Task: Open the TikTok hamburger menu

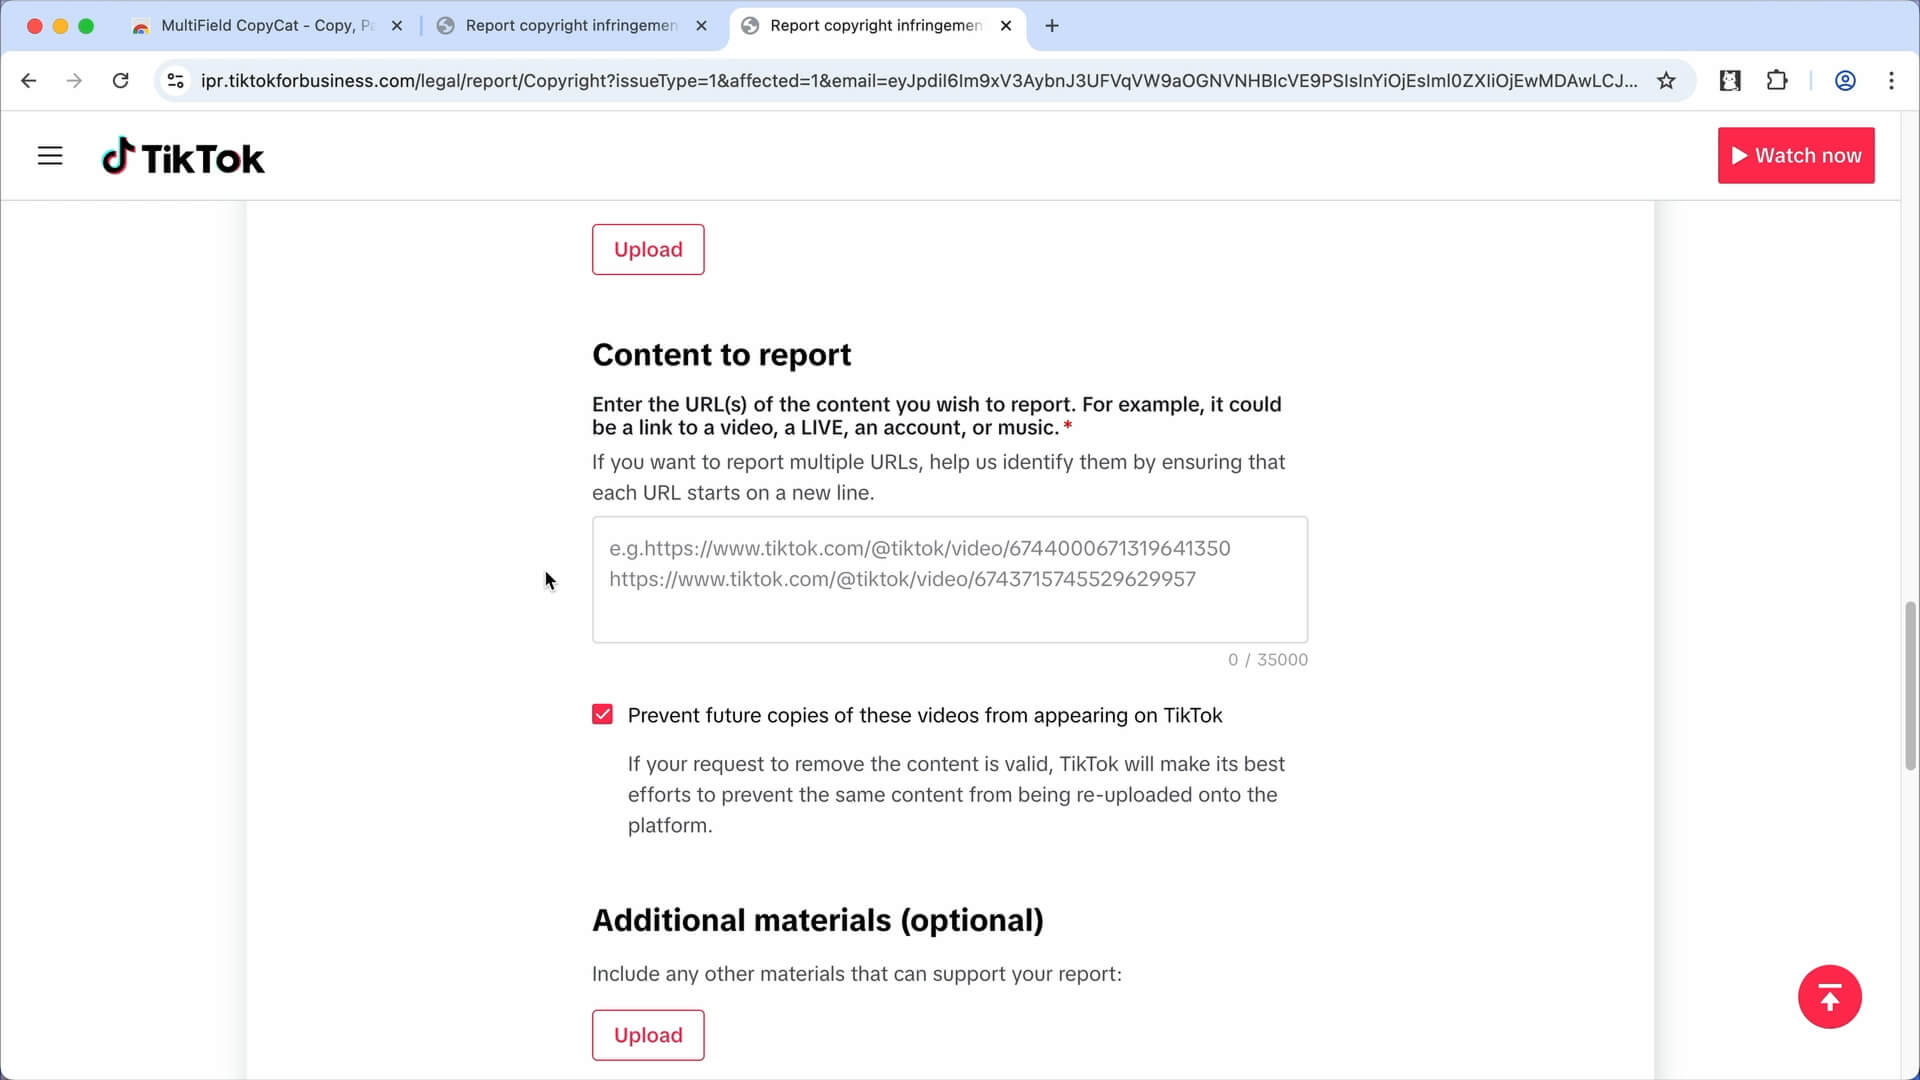Action: tap(50, 156)
